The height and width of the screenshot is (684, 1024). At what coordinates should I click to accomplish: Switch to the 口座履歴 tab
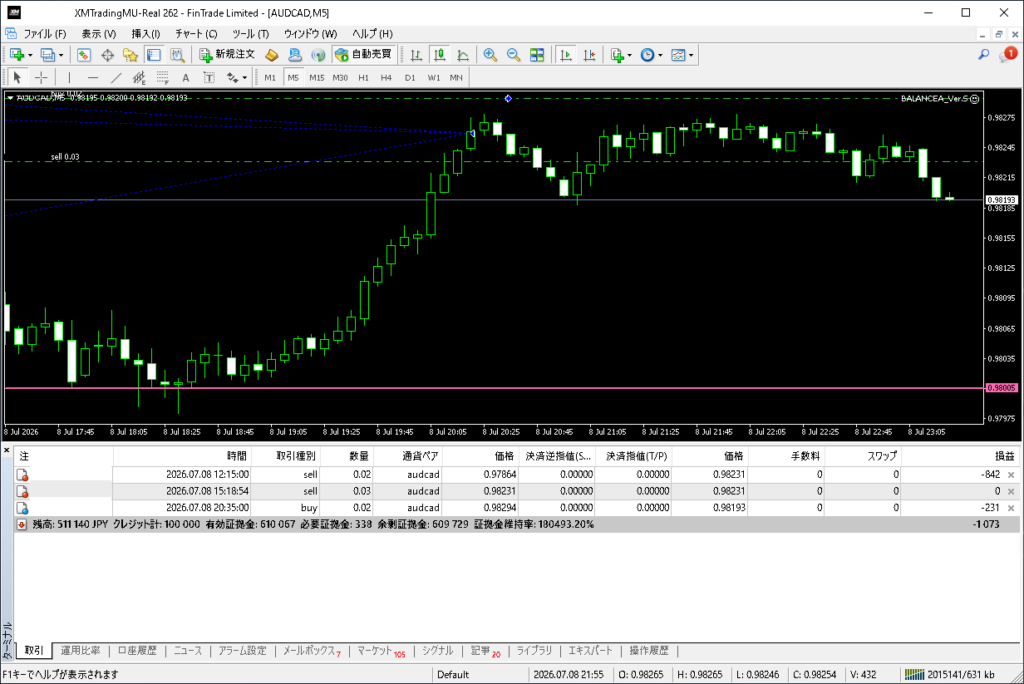[137, 651]
